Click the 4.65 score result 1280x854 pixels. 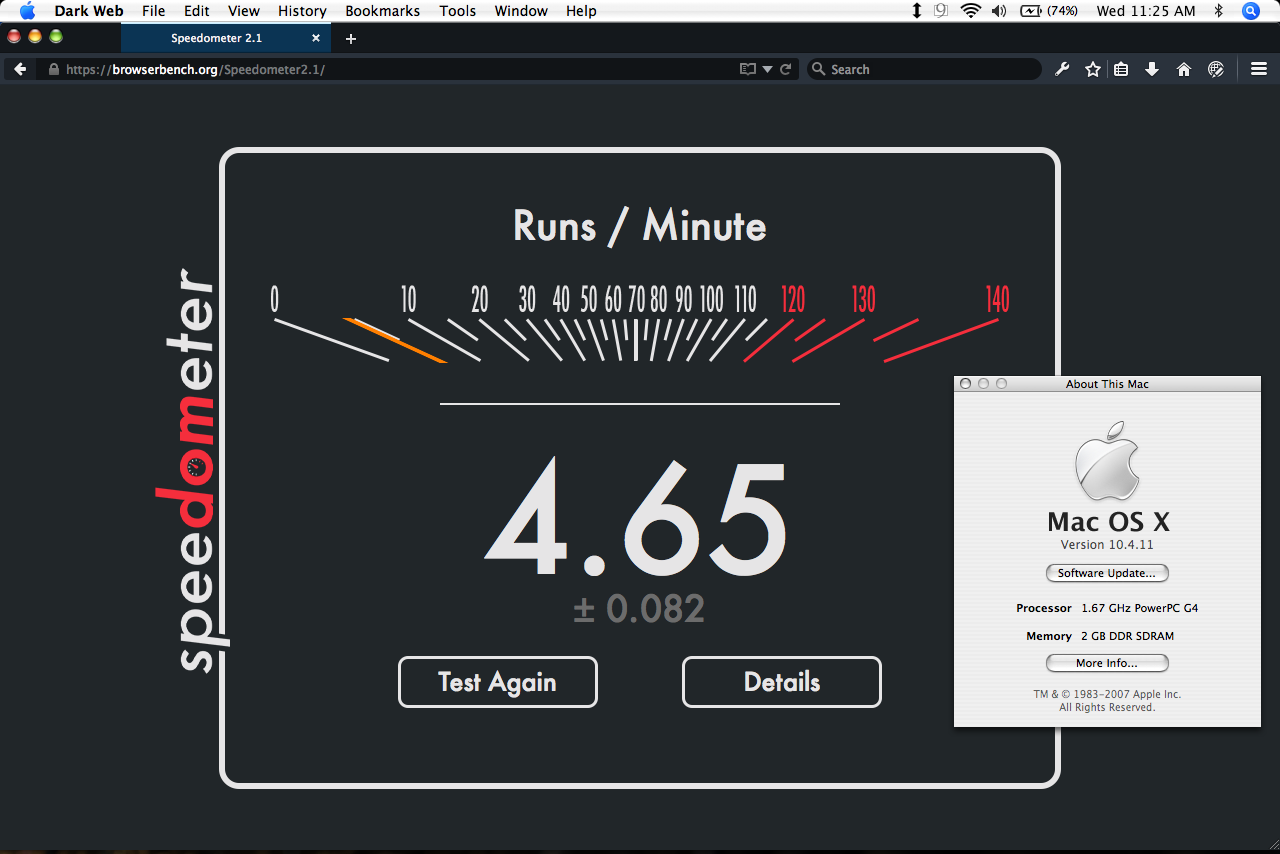(x=638, y=519)
